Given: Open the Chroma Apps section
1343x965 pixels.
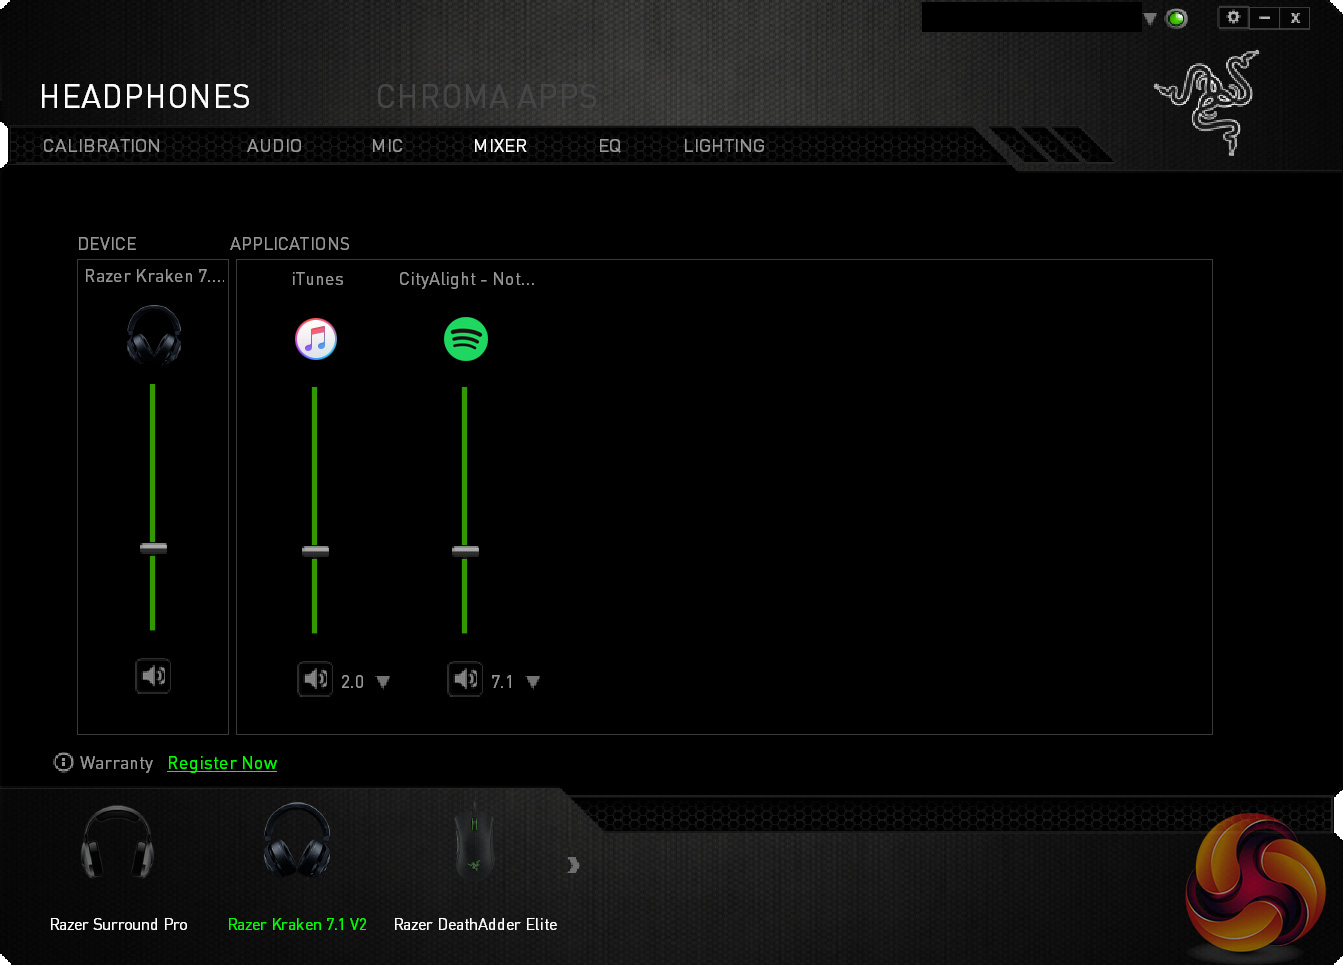Looking at the screenshot, I should coord(487,97).
